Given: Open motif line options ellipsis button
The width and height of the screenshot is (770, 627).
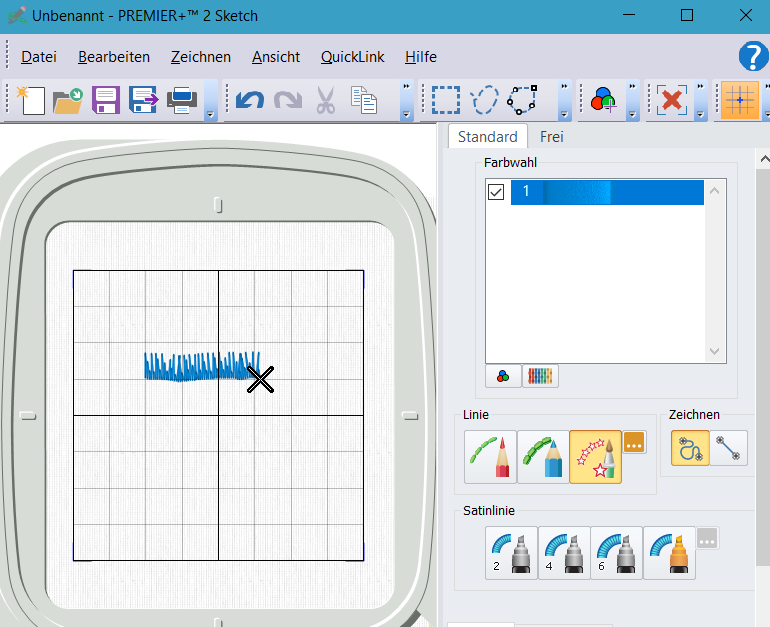Looking at the screenshot, I should click(634, 442).
